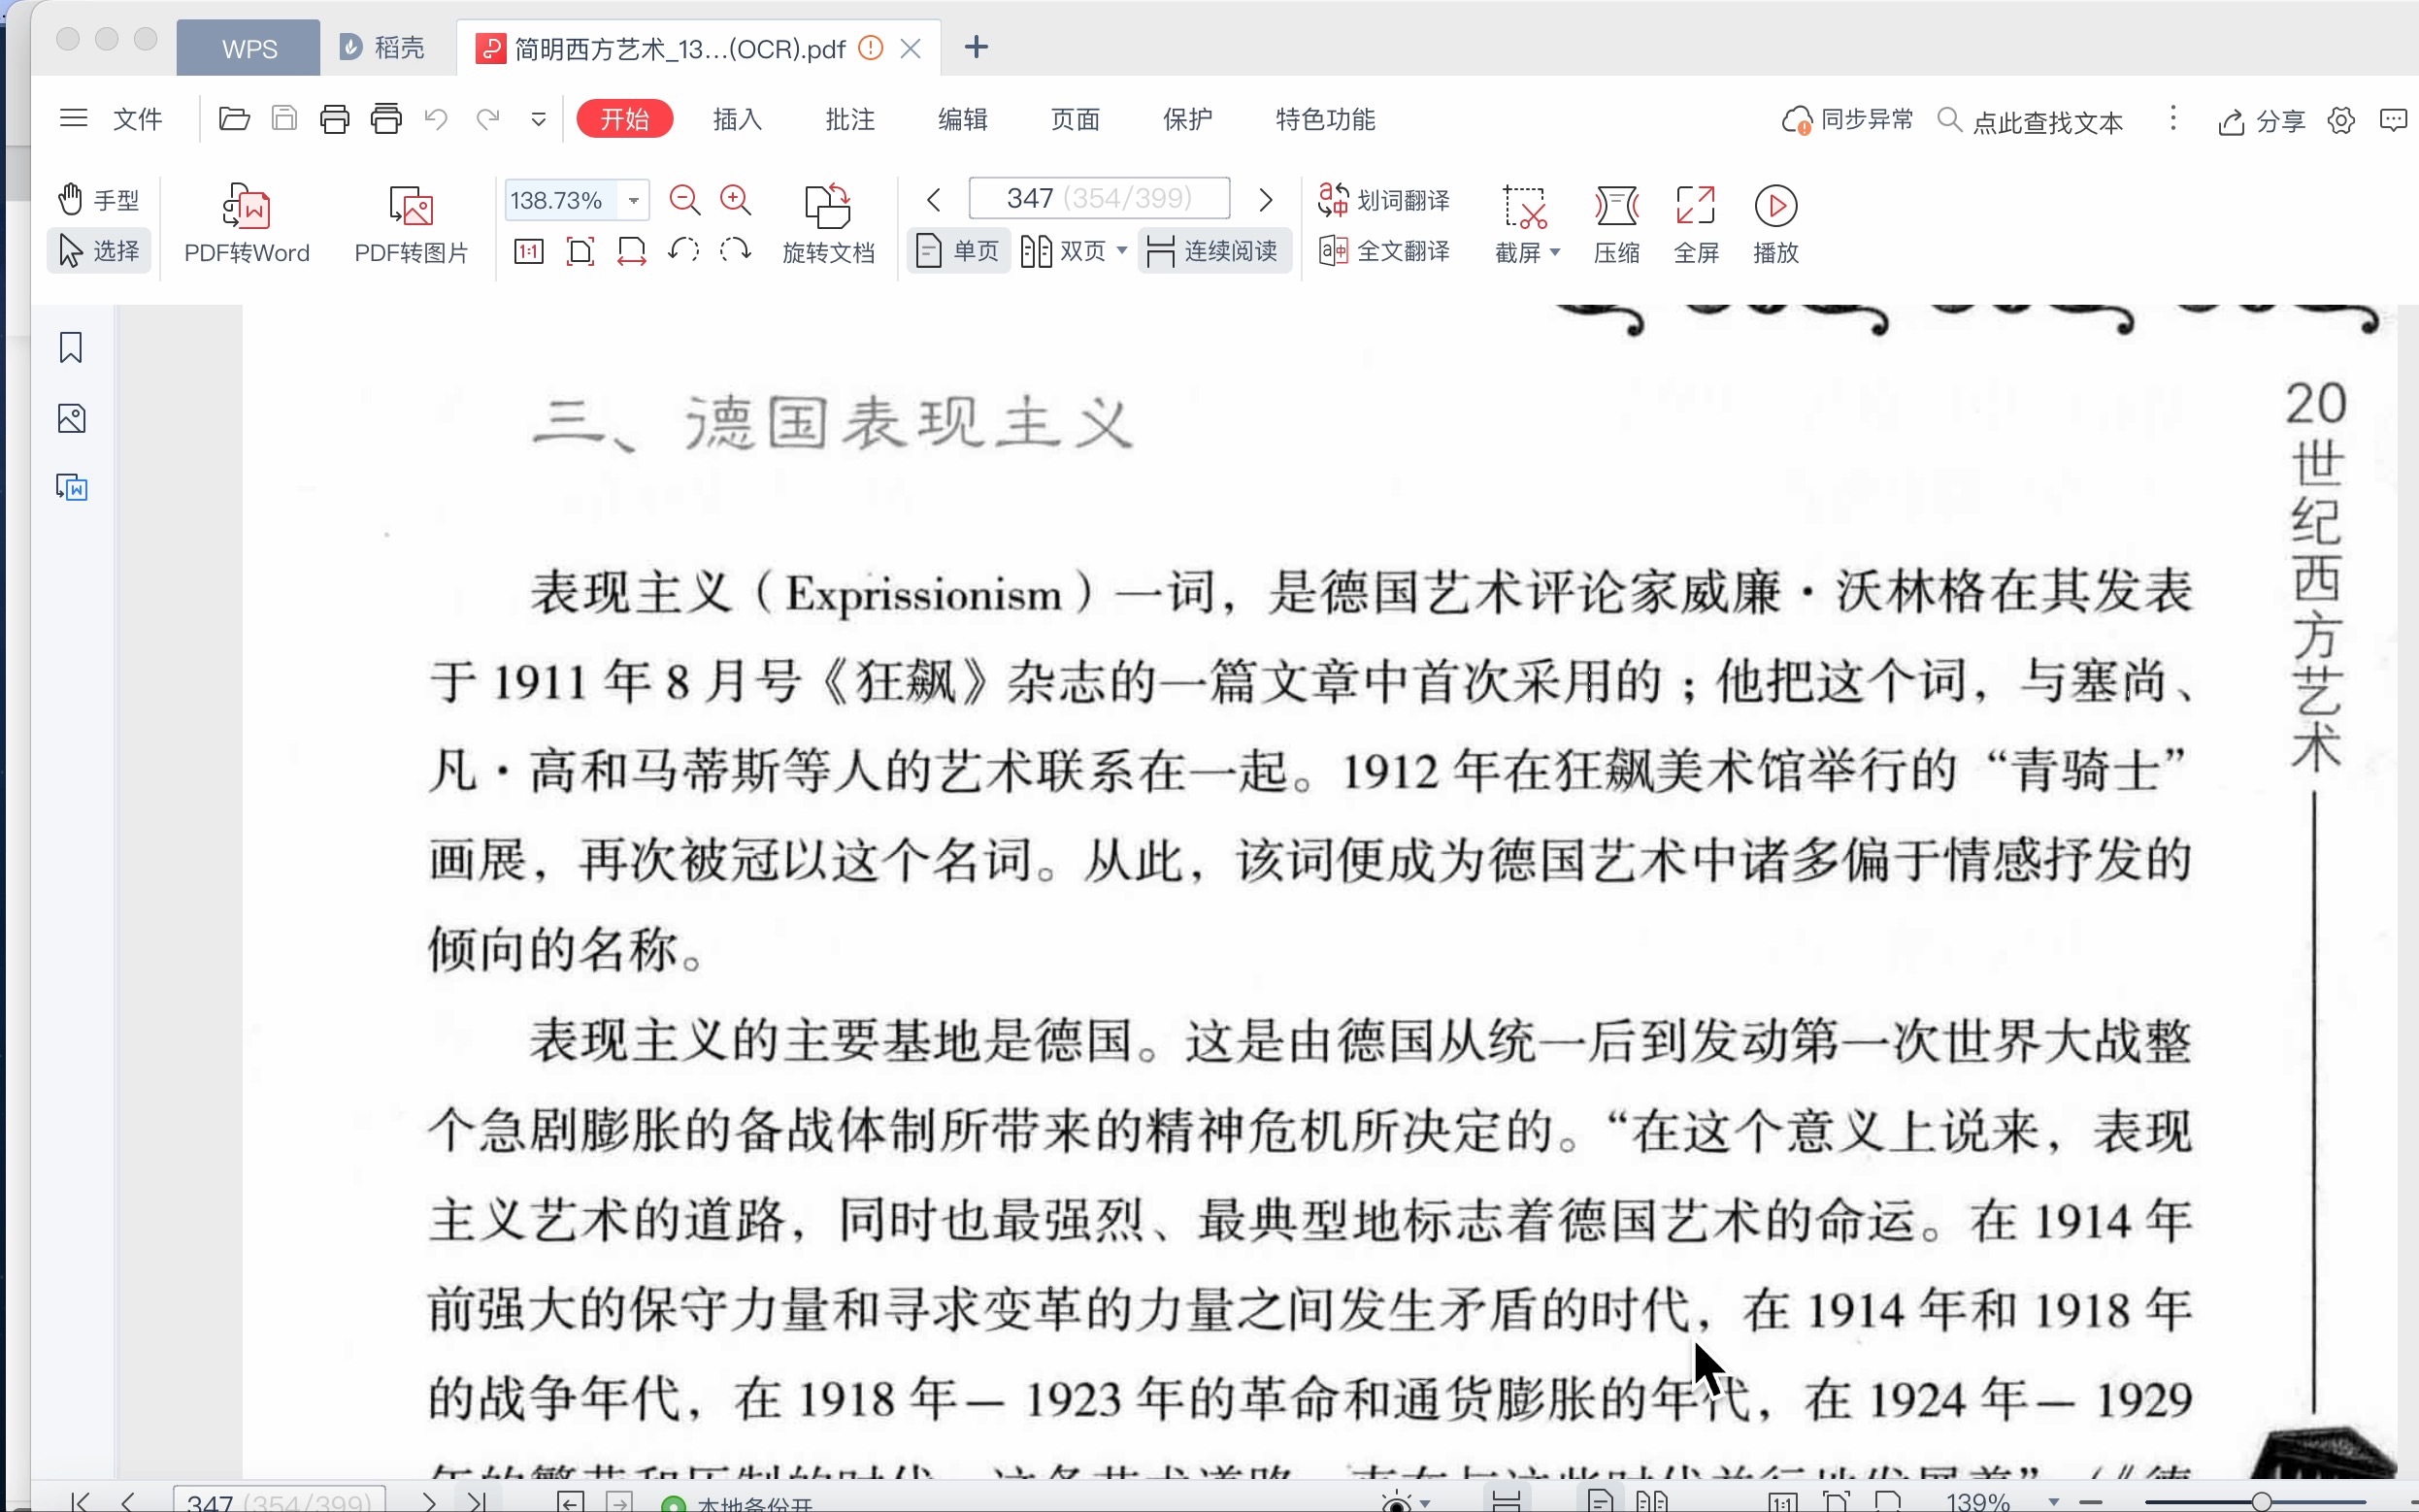Switch to double page view (双页)
Screen dimensions: 2419x1512
coord(1063,251)
